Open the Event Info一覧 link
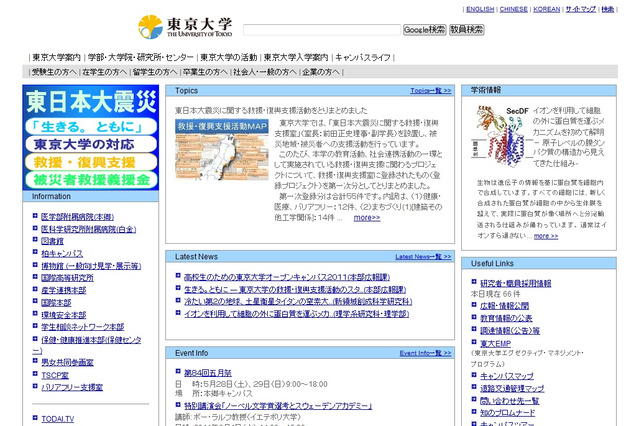Viewport: 640px width, 426px height. 425,353
